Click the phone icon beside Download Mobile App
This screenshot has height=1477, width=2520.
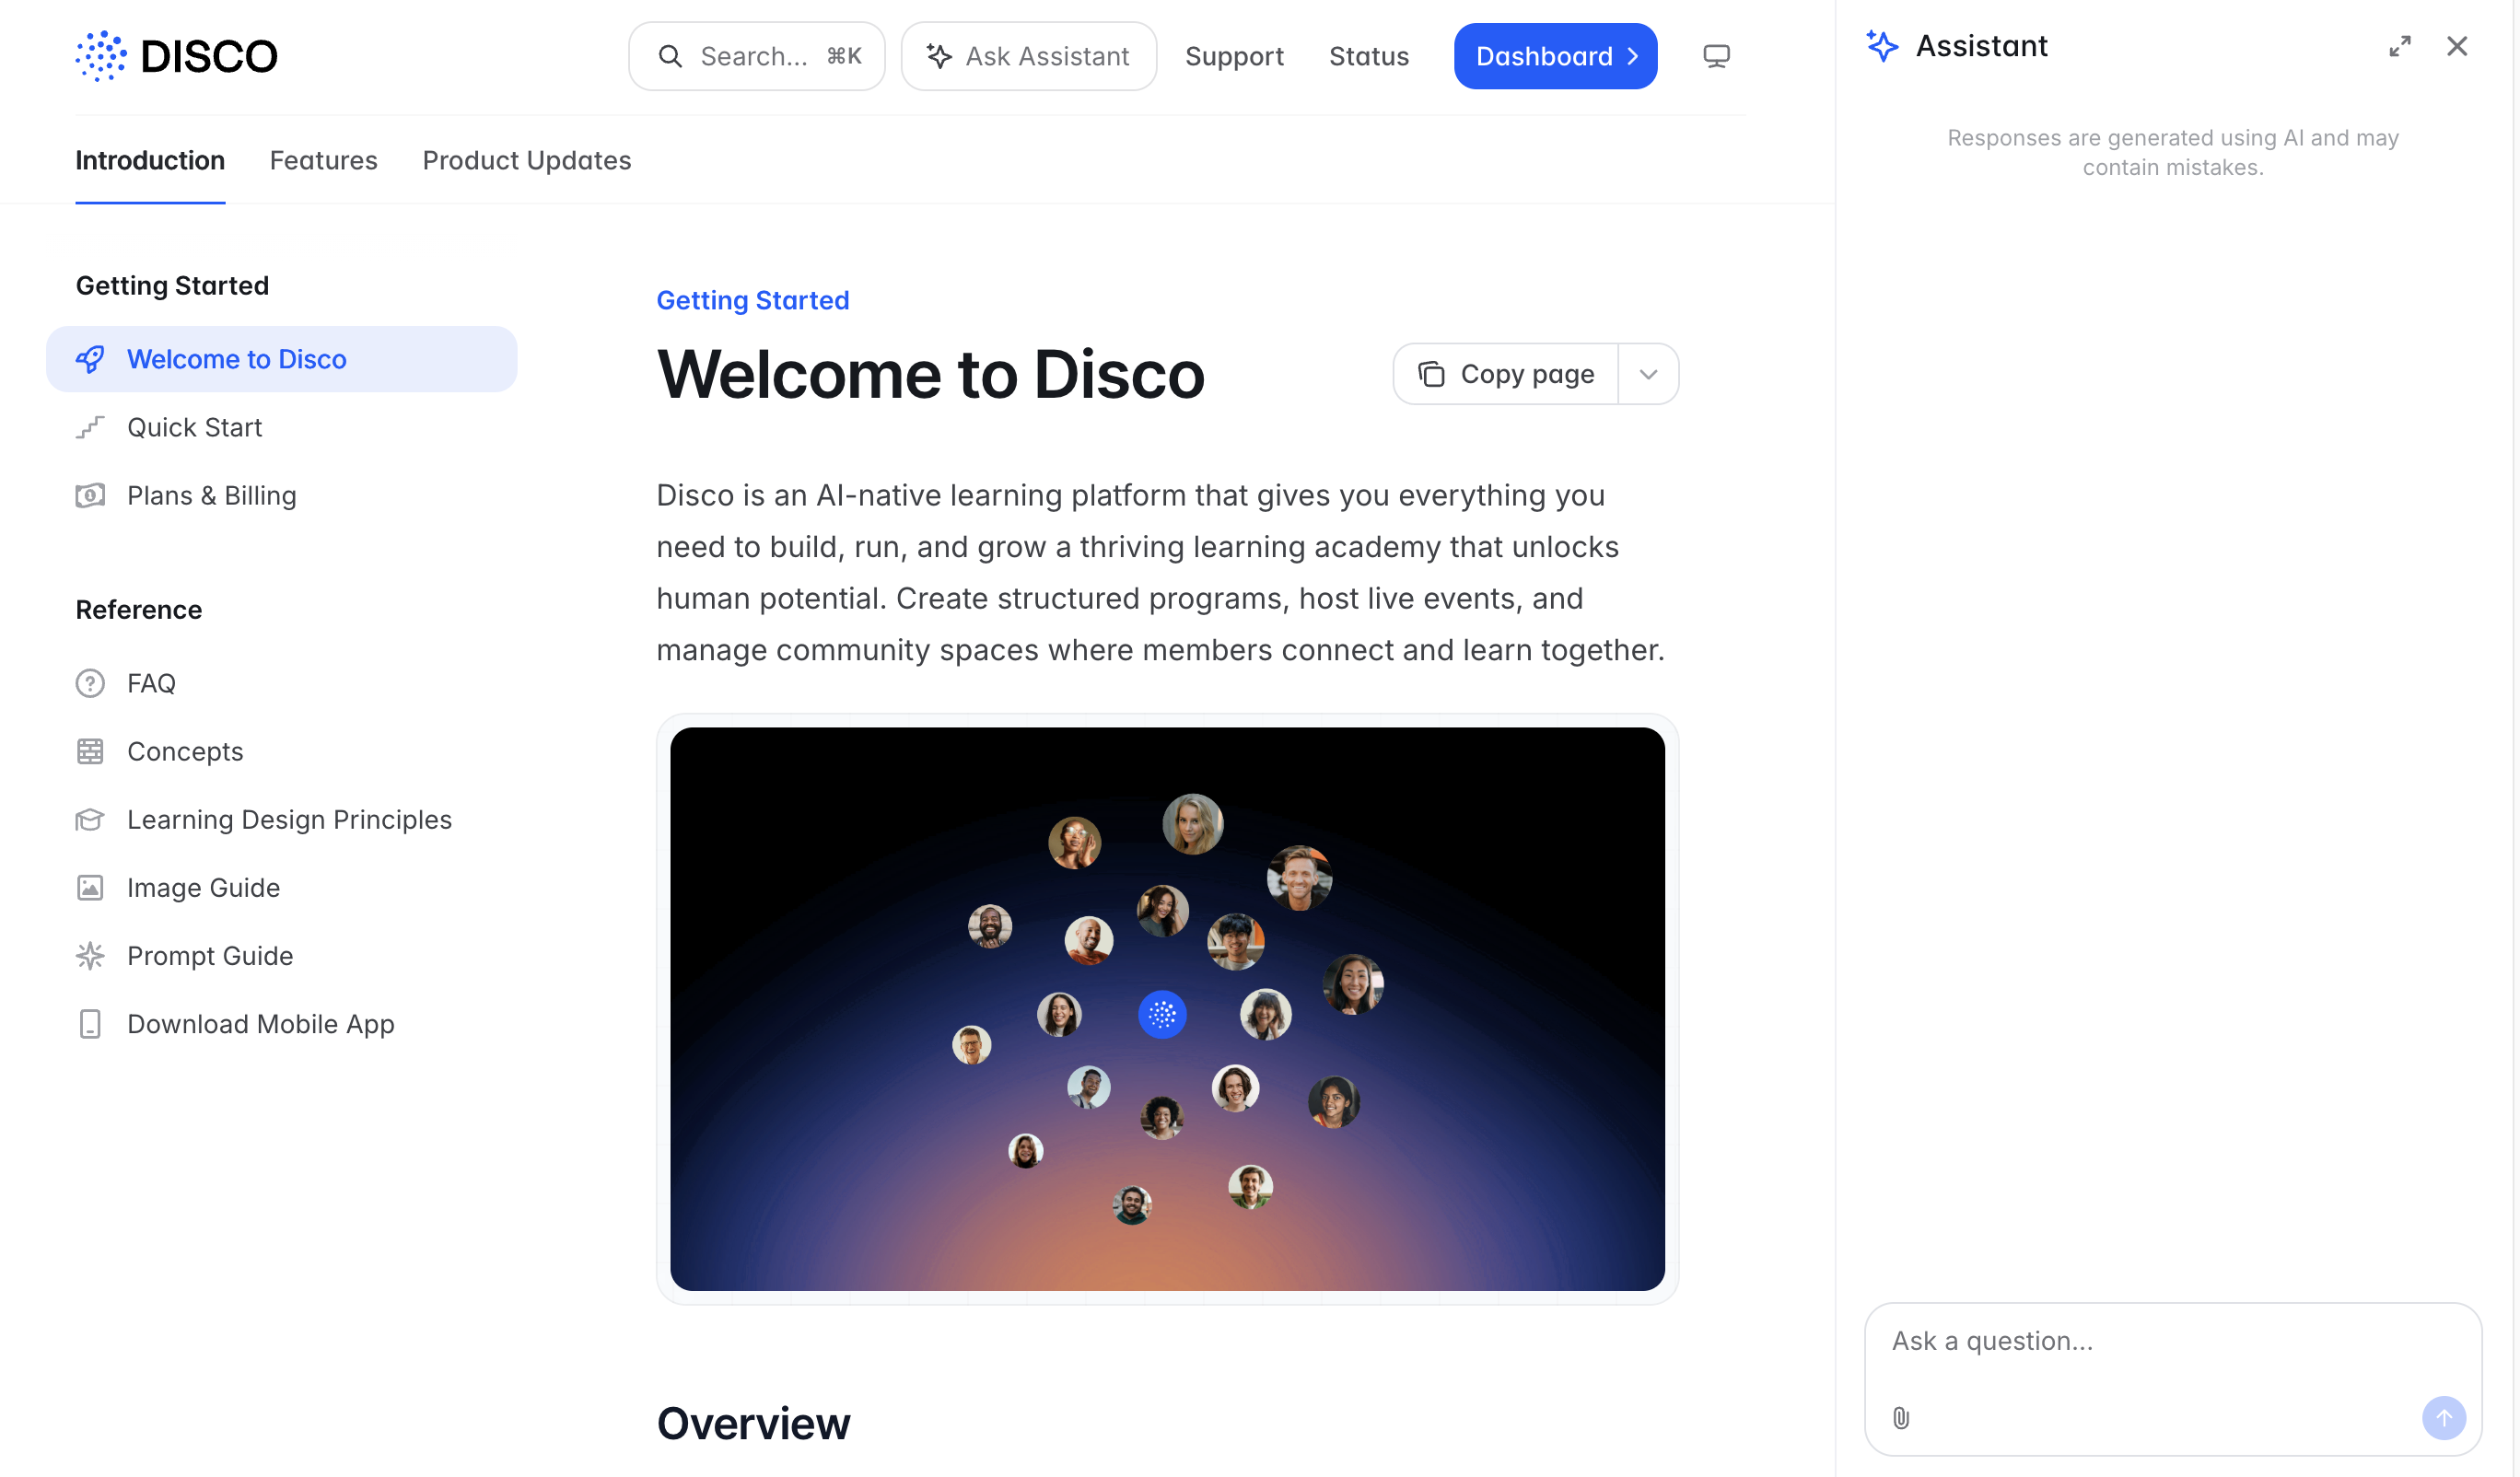(90, 1023)
